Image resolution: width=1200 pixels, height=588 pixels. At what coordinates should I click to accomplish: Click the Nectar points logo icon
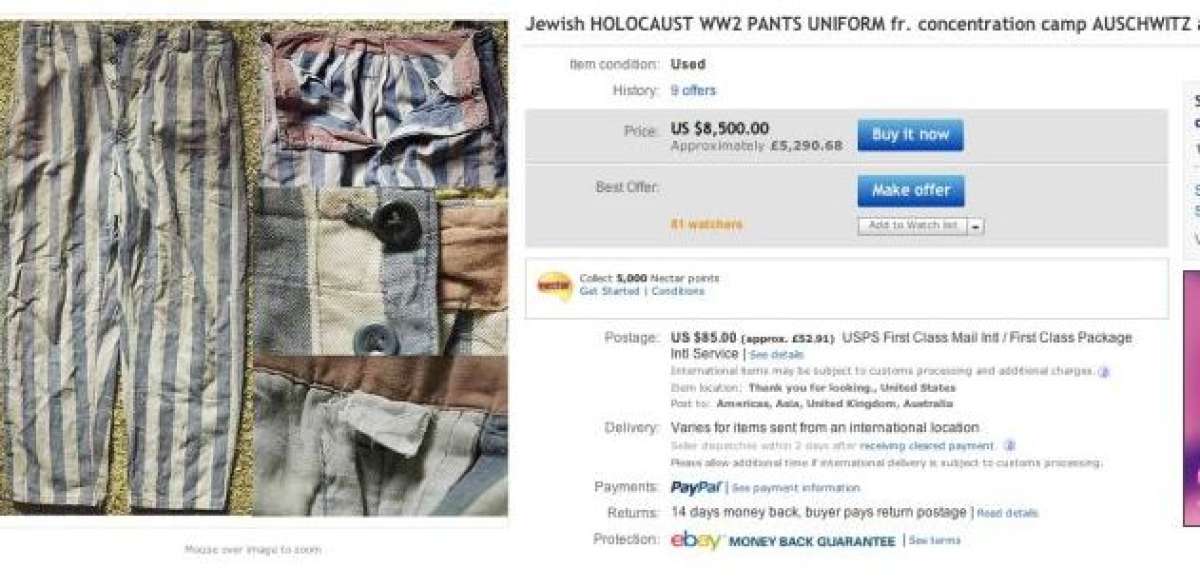pos(554,285)
